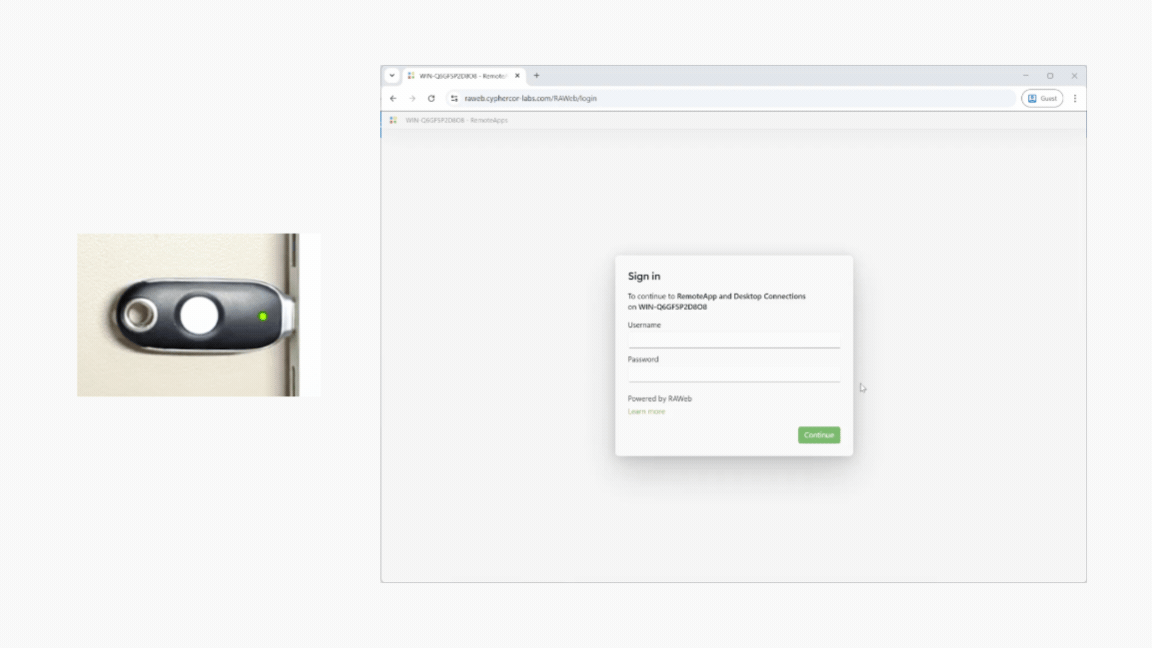
Task: Click into the Password field
Action: click(x=733, y=374)
